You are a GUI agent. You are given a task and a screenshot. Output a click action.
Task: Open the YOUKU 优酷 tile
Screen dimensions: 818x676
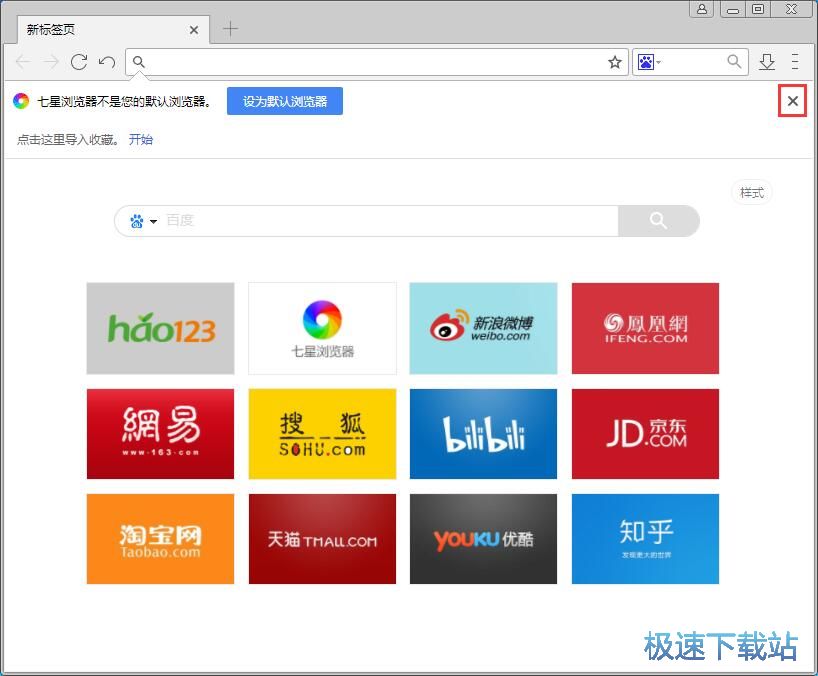tap(483, 539)
